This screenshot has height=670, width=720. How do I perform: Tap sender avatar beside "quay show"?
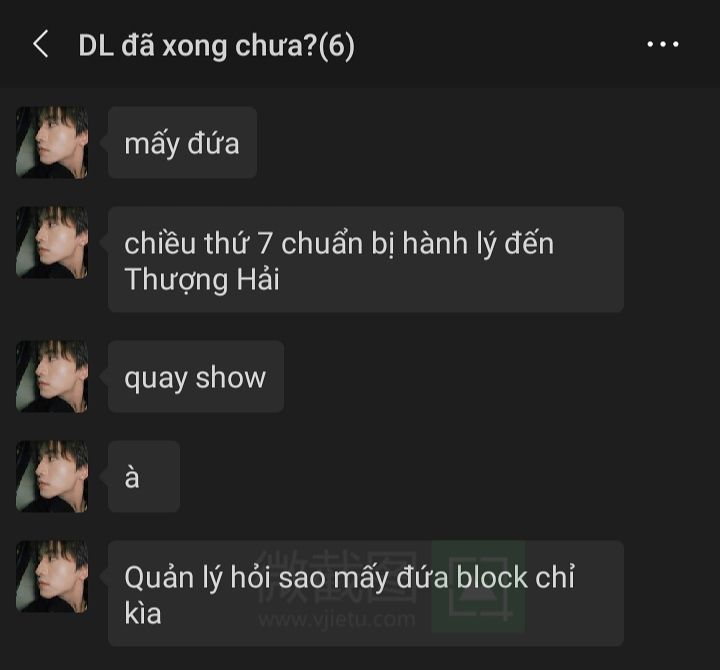pyautogui.click(x=52, y=376)
